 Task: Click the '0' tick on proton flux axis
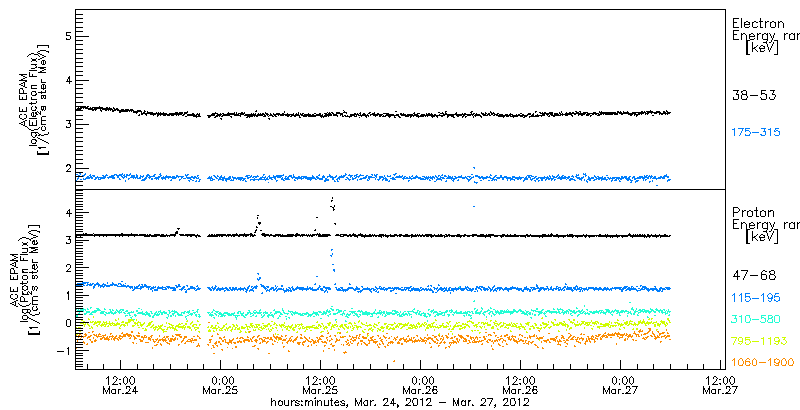[66, 322]
